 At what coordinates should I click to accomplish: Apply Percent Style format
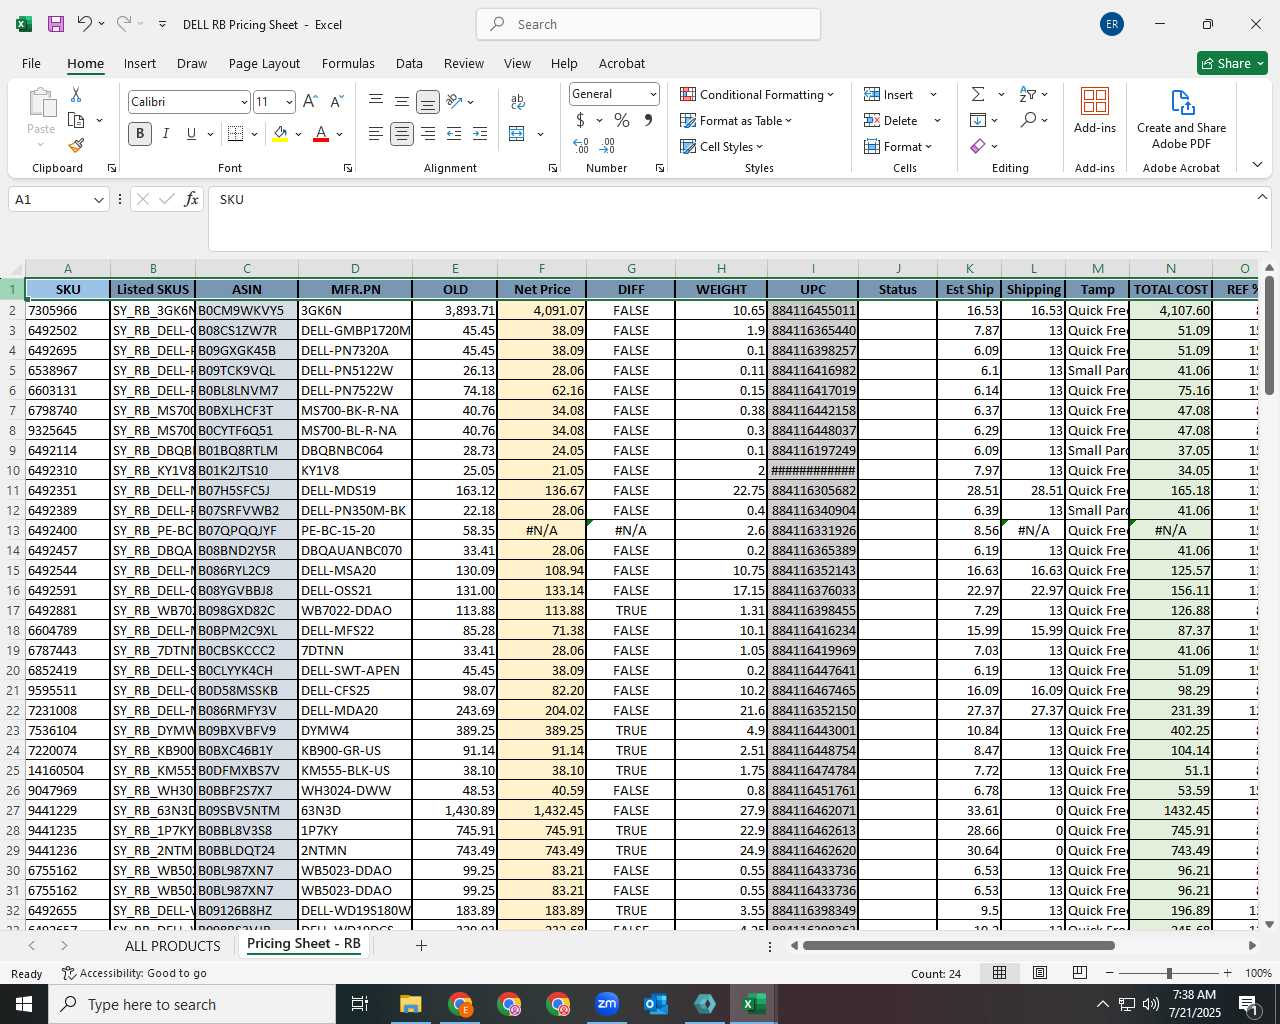(622, 120)
